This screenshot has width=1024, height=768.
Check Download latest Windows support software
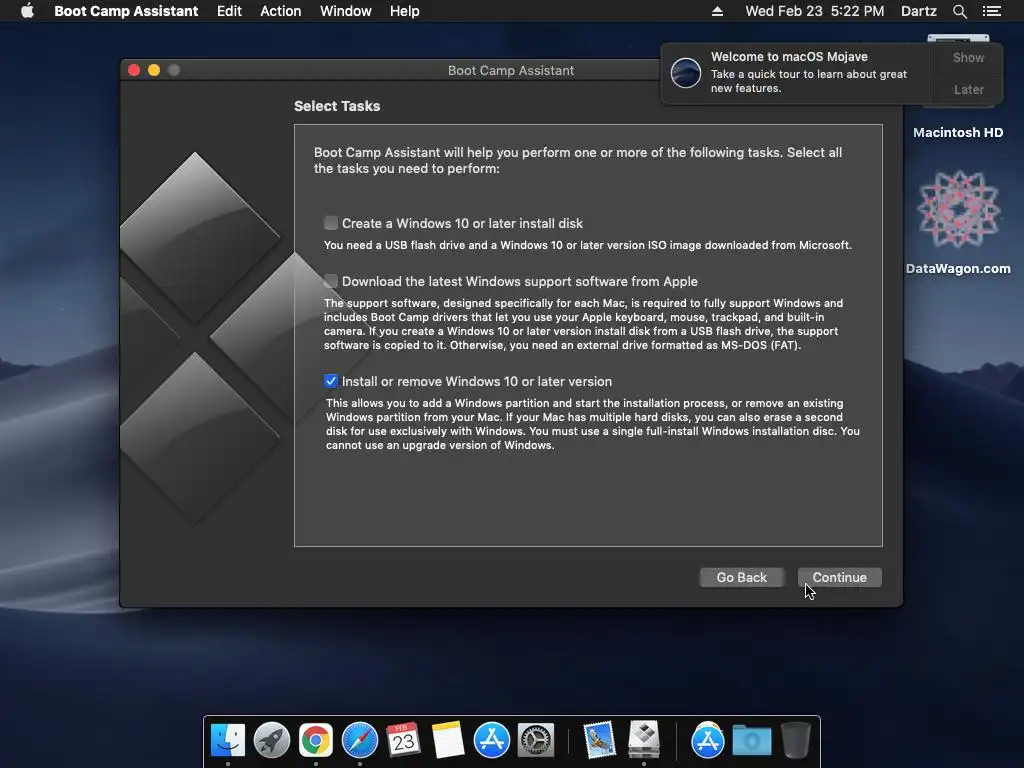point(330,281)
